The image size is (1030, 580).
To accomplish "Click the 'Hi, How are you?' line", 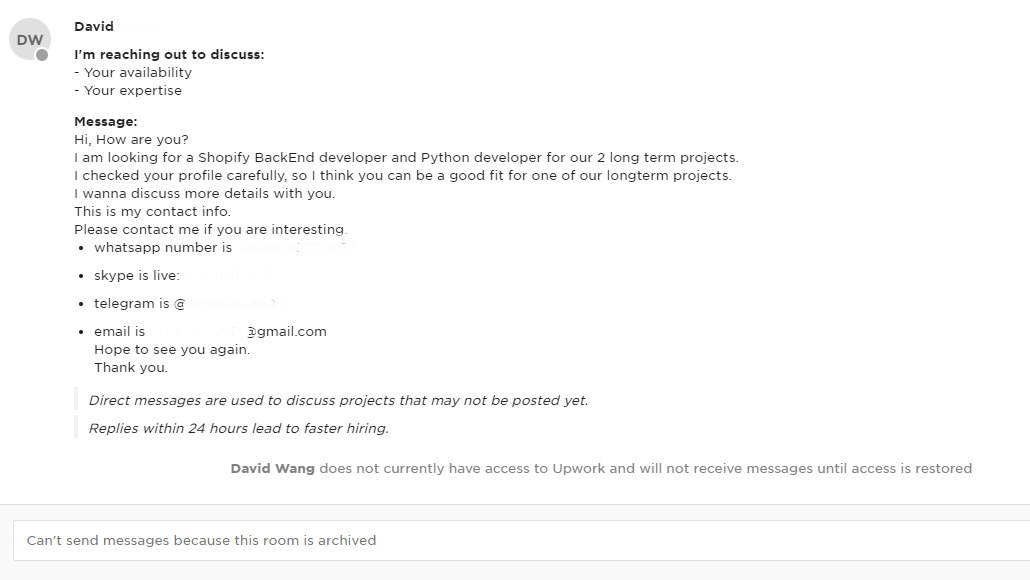I will pos(131,139).
